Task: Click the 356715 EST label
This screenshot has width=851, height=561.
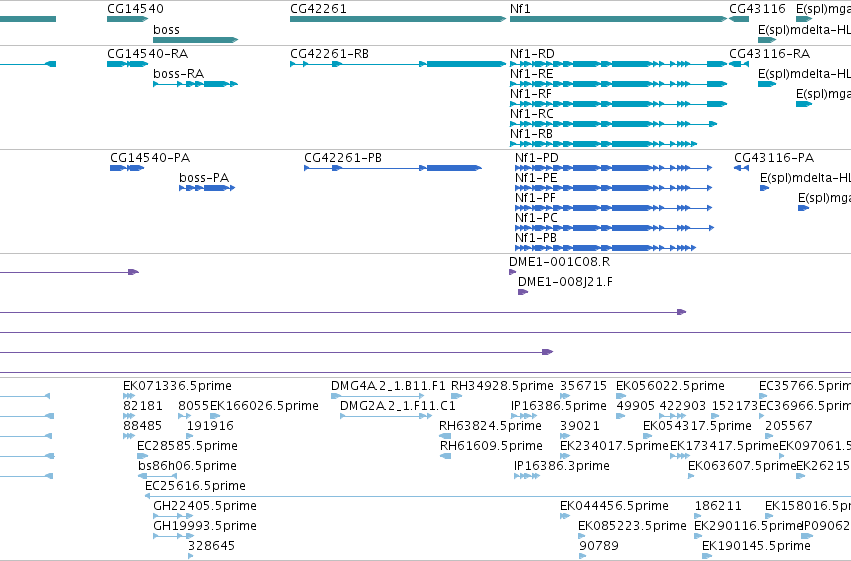Action: pos(583,386)
